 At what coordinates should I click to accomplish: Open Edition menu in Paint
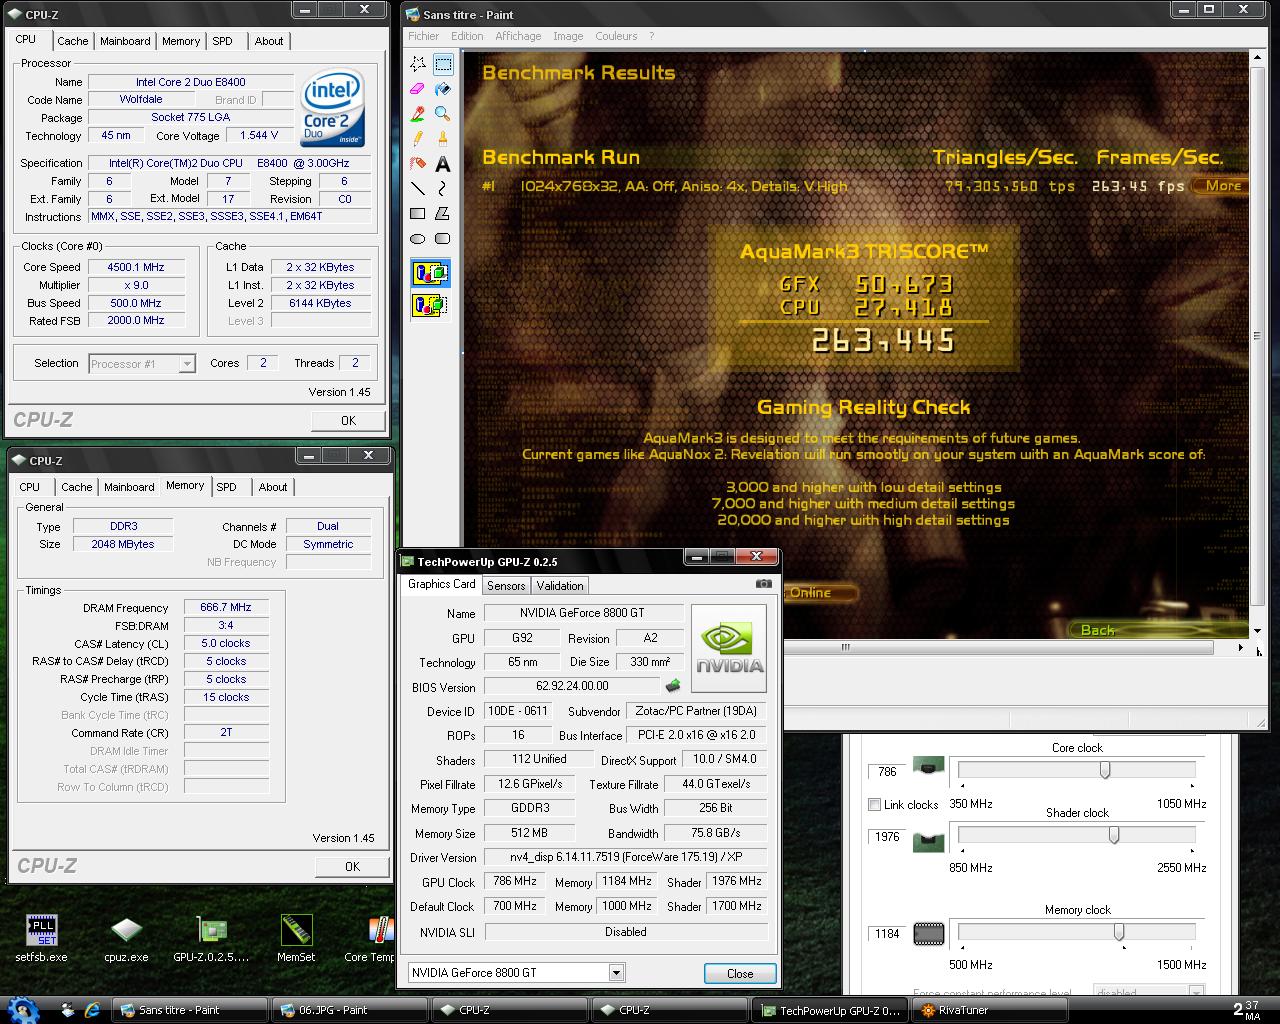tap(467, 36)
